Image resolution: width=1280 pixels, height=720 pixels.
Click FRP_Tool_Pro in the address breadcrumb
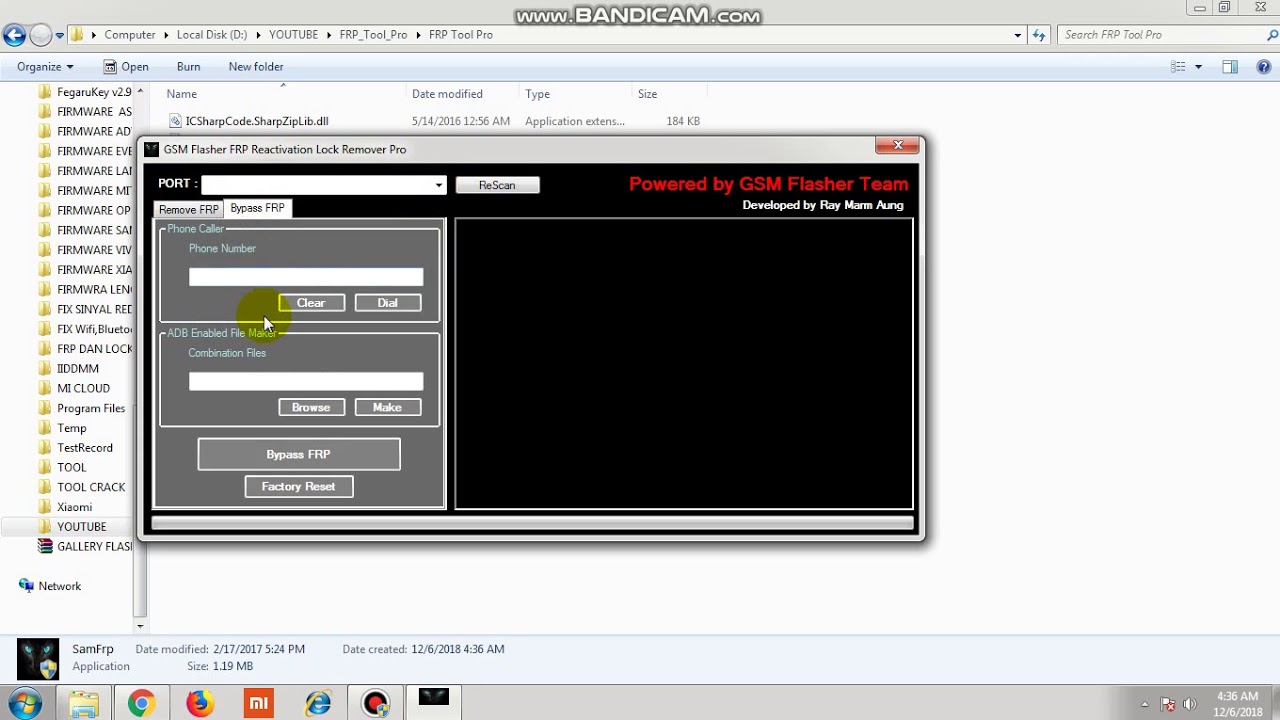click(x=373, y=35)
